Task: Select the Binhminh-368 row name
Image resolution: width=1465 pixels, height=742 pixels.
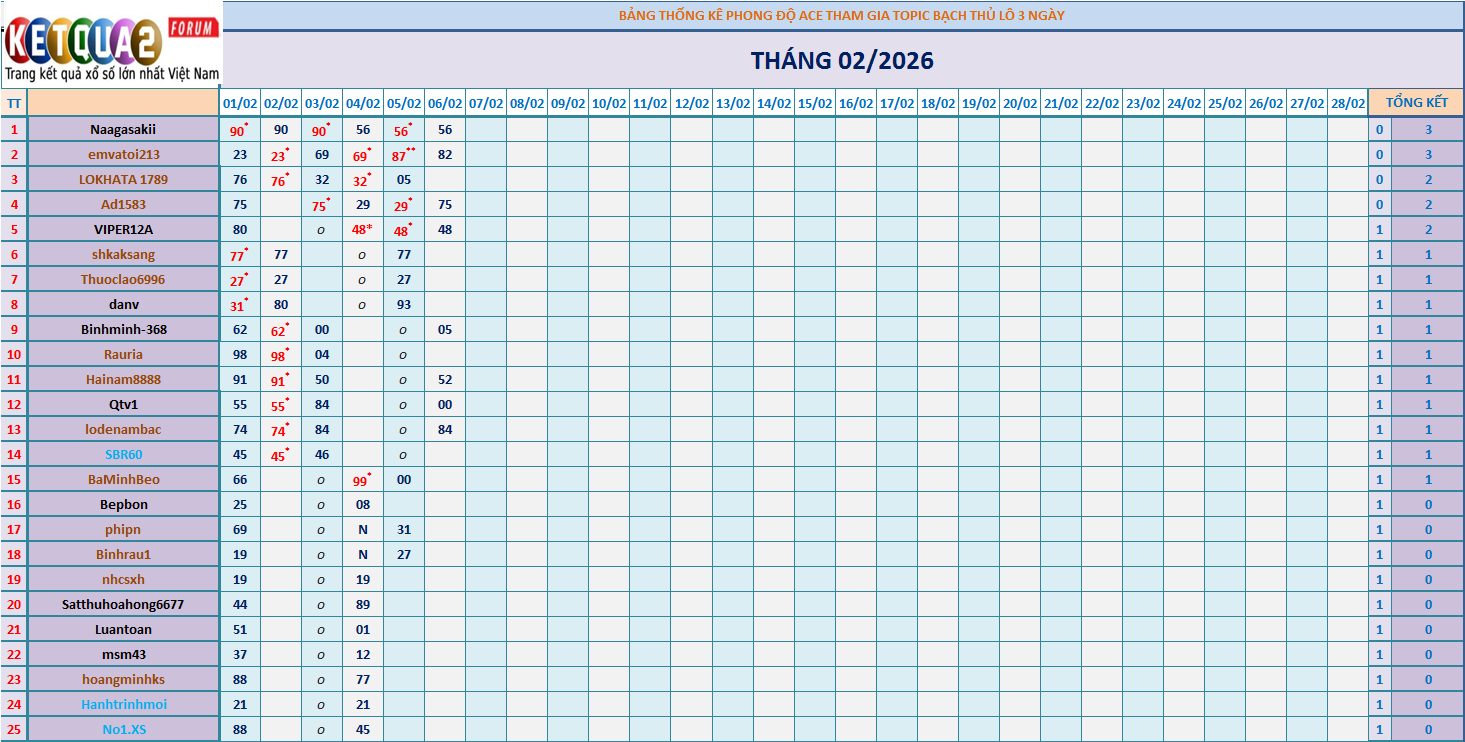Action: coord(123,329)
